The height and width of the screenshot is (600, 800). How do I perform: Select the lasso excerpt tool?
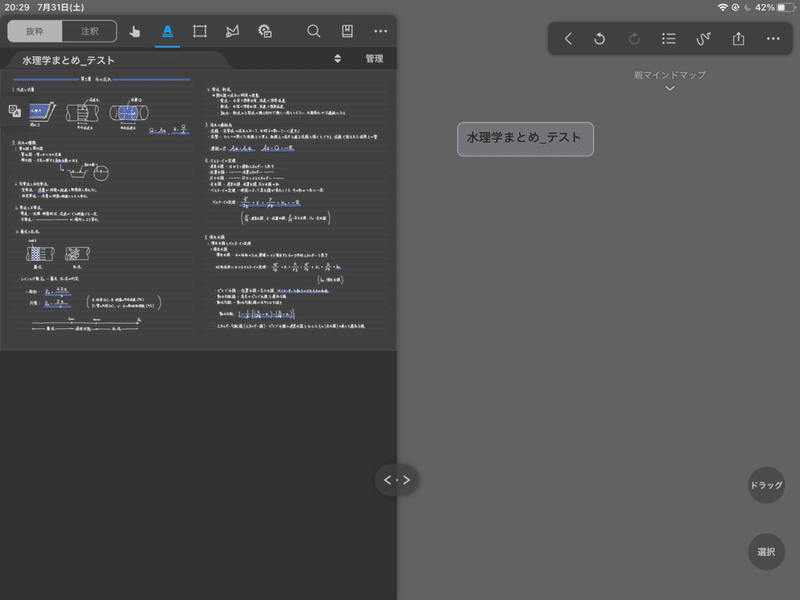(231, 31)
